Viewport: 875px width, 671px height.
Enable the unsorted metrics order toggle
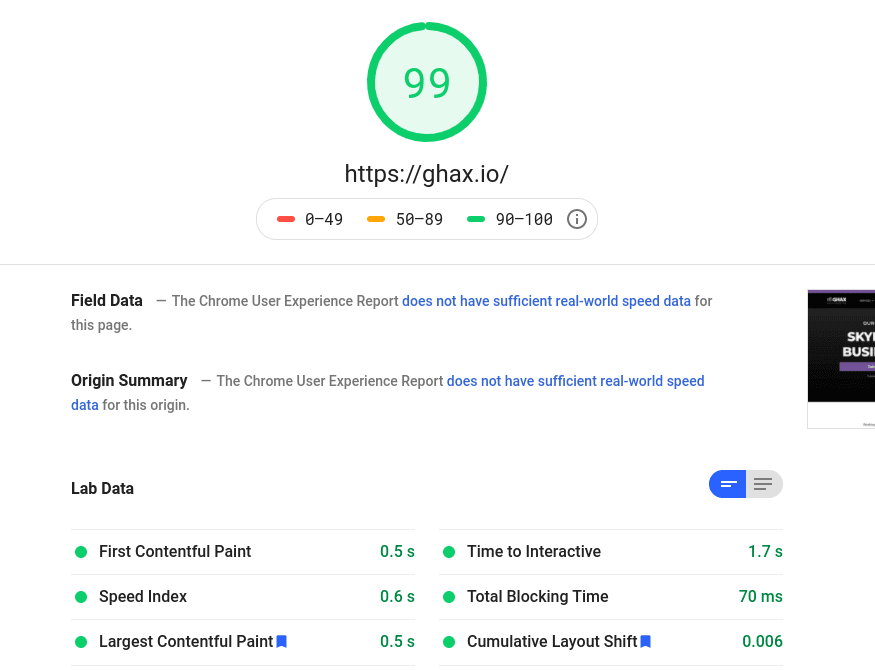(763, 484)
